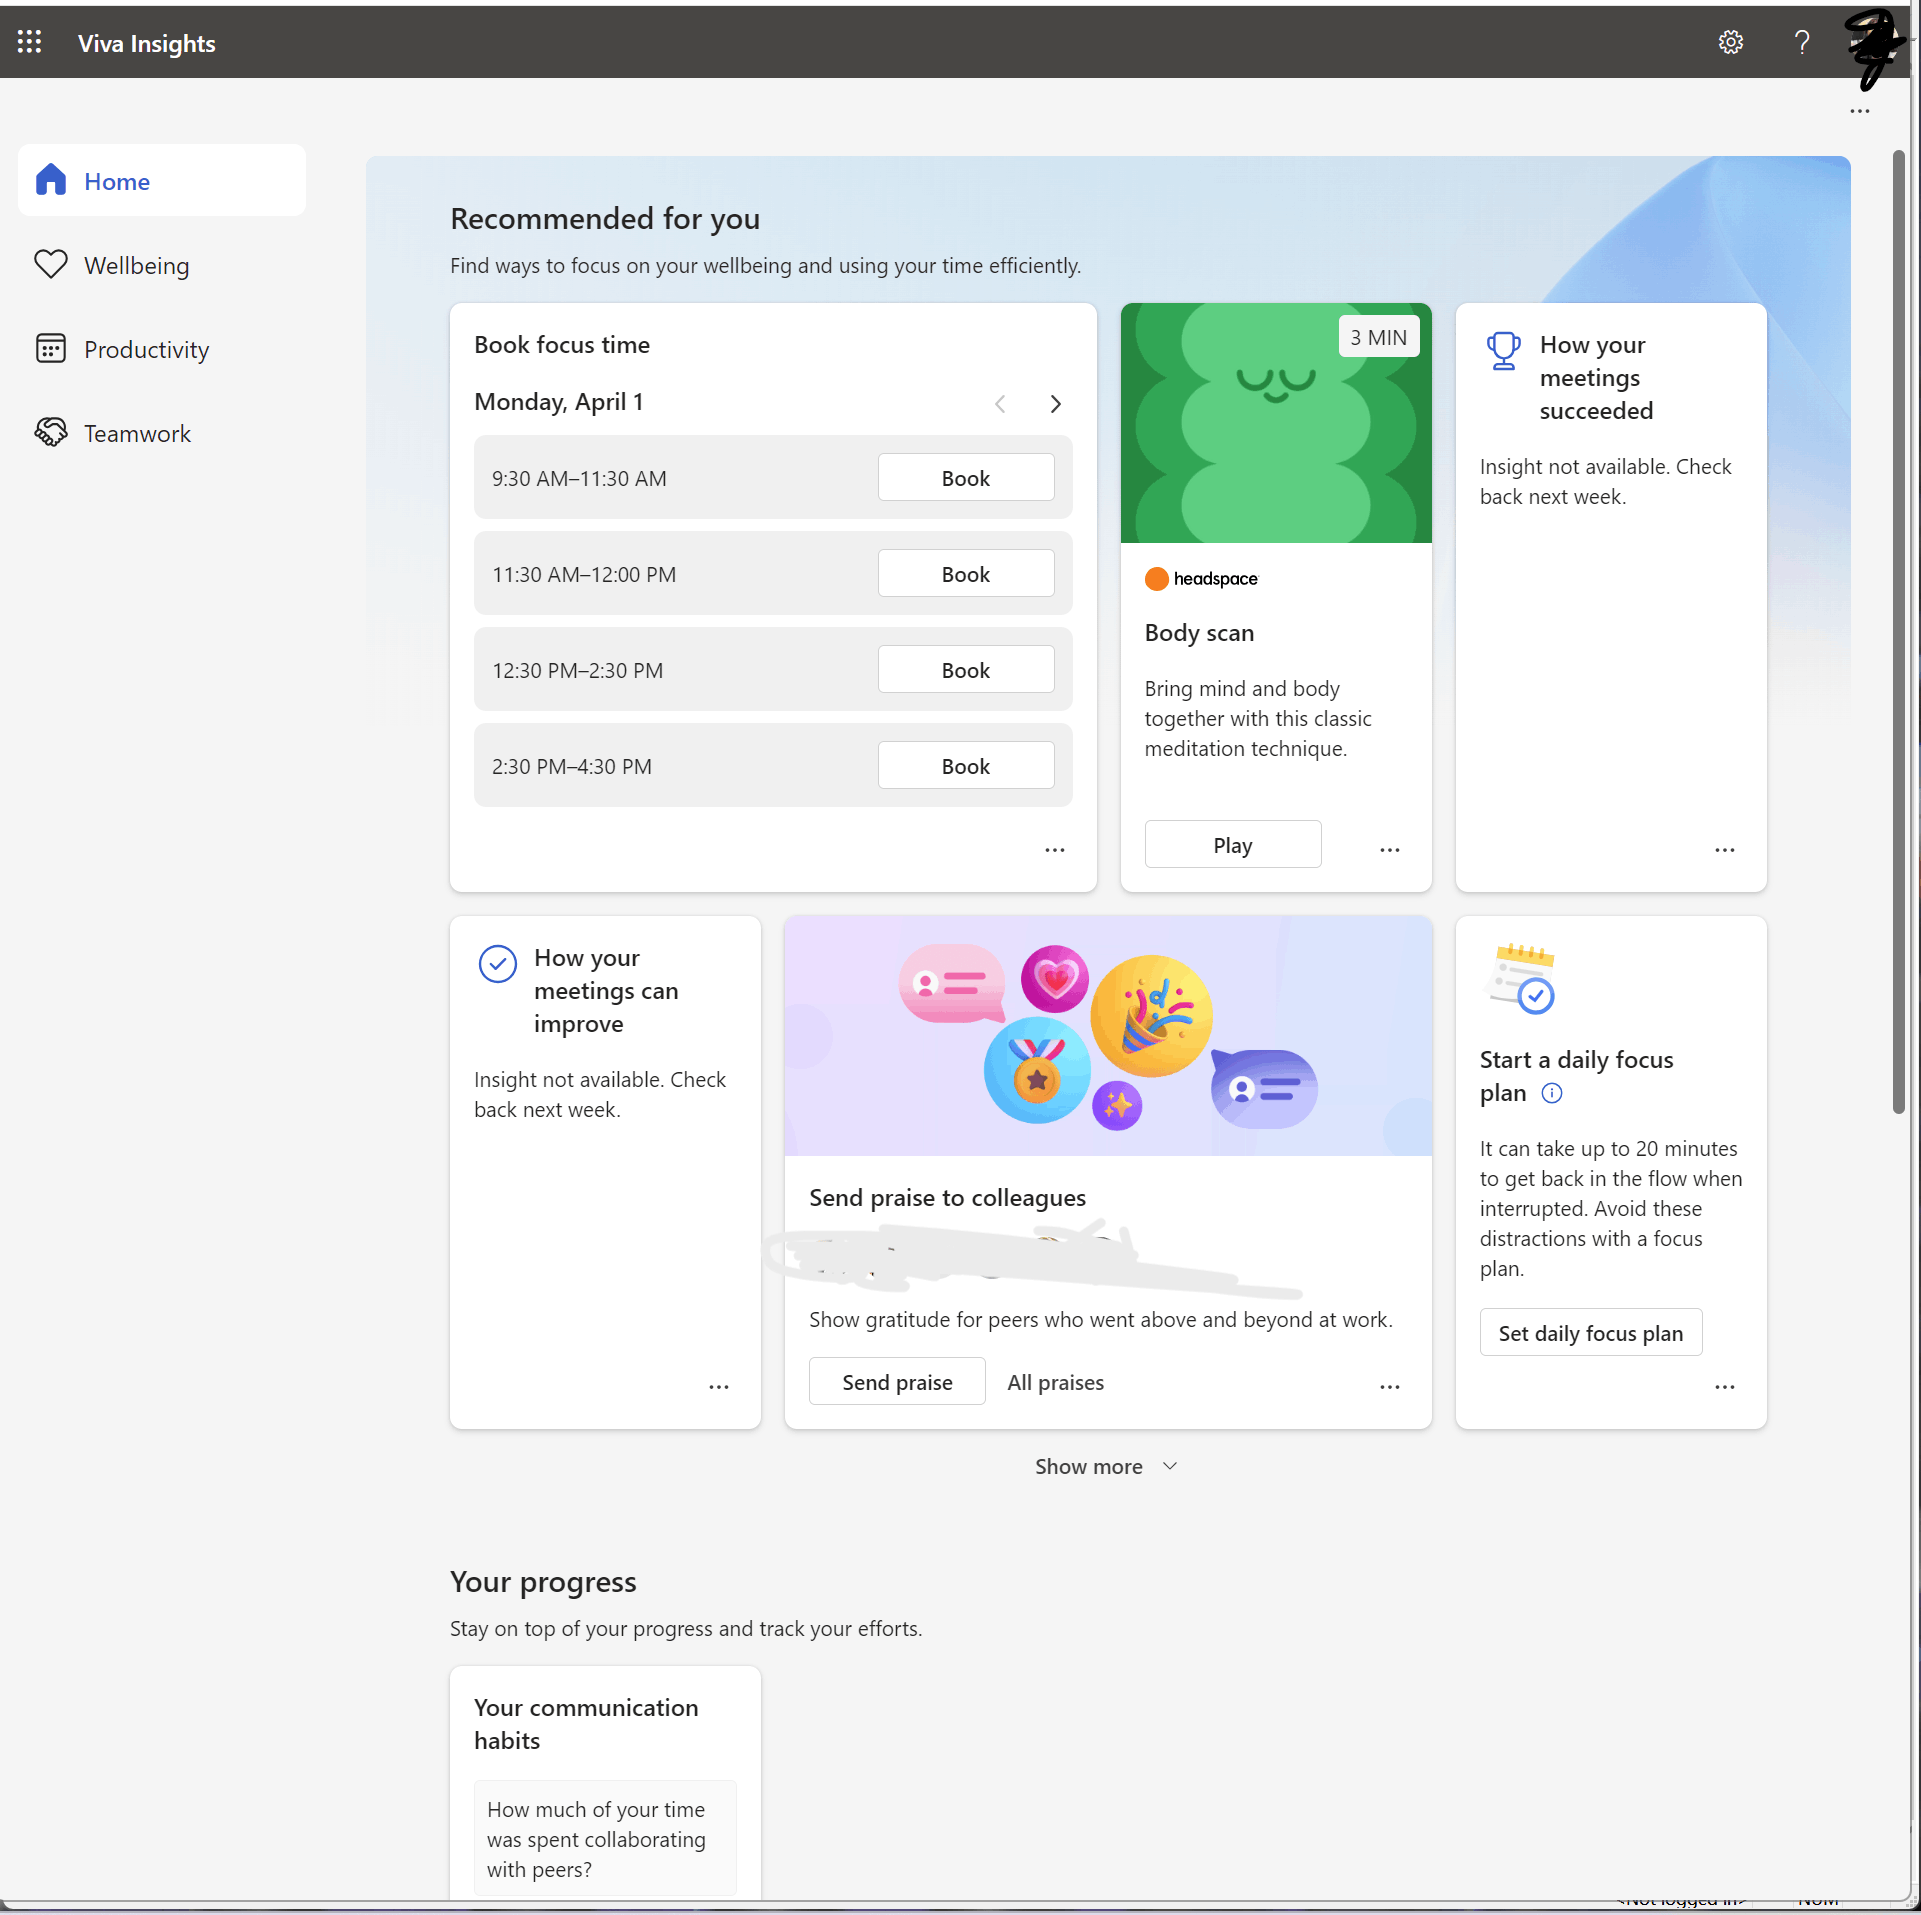1921x1915 pixels.
Task: Open the Wellbeing tab
Action: tap(136, 266)
